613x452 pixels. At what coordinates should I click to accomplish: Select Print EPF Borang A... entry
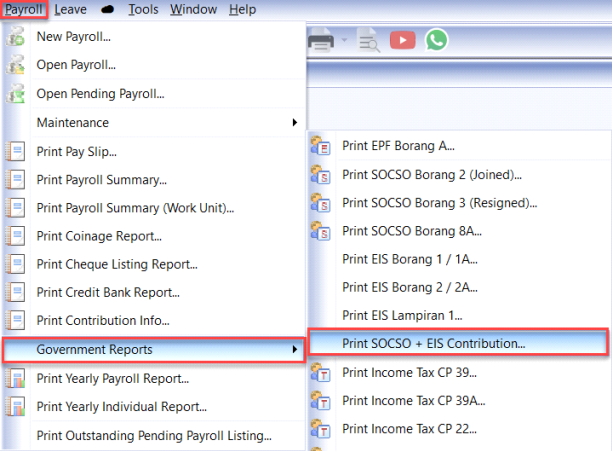click(398, 145)
